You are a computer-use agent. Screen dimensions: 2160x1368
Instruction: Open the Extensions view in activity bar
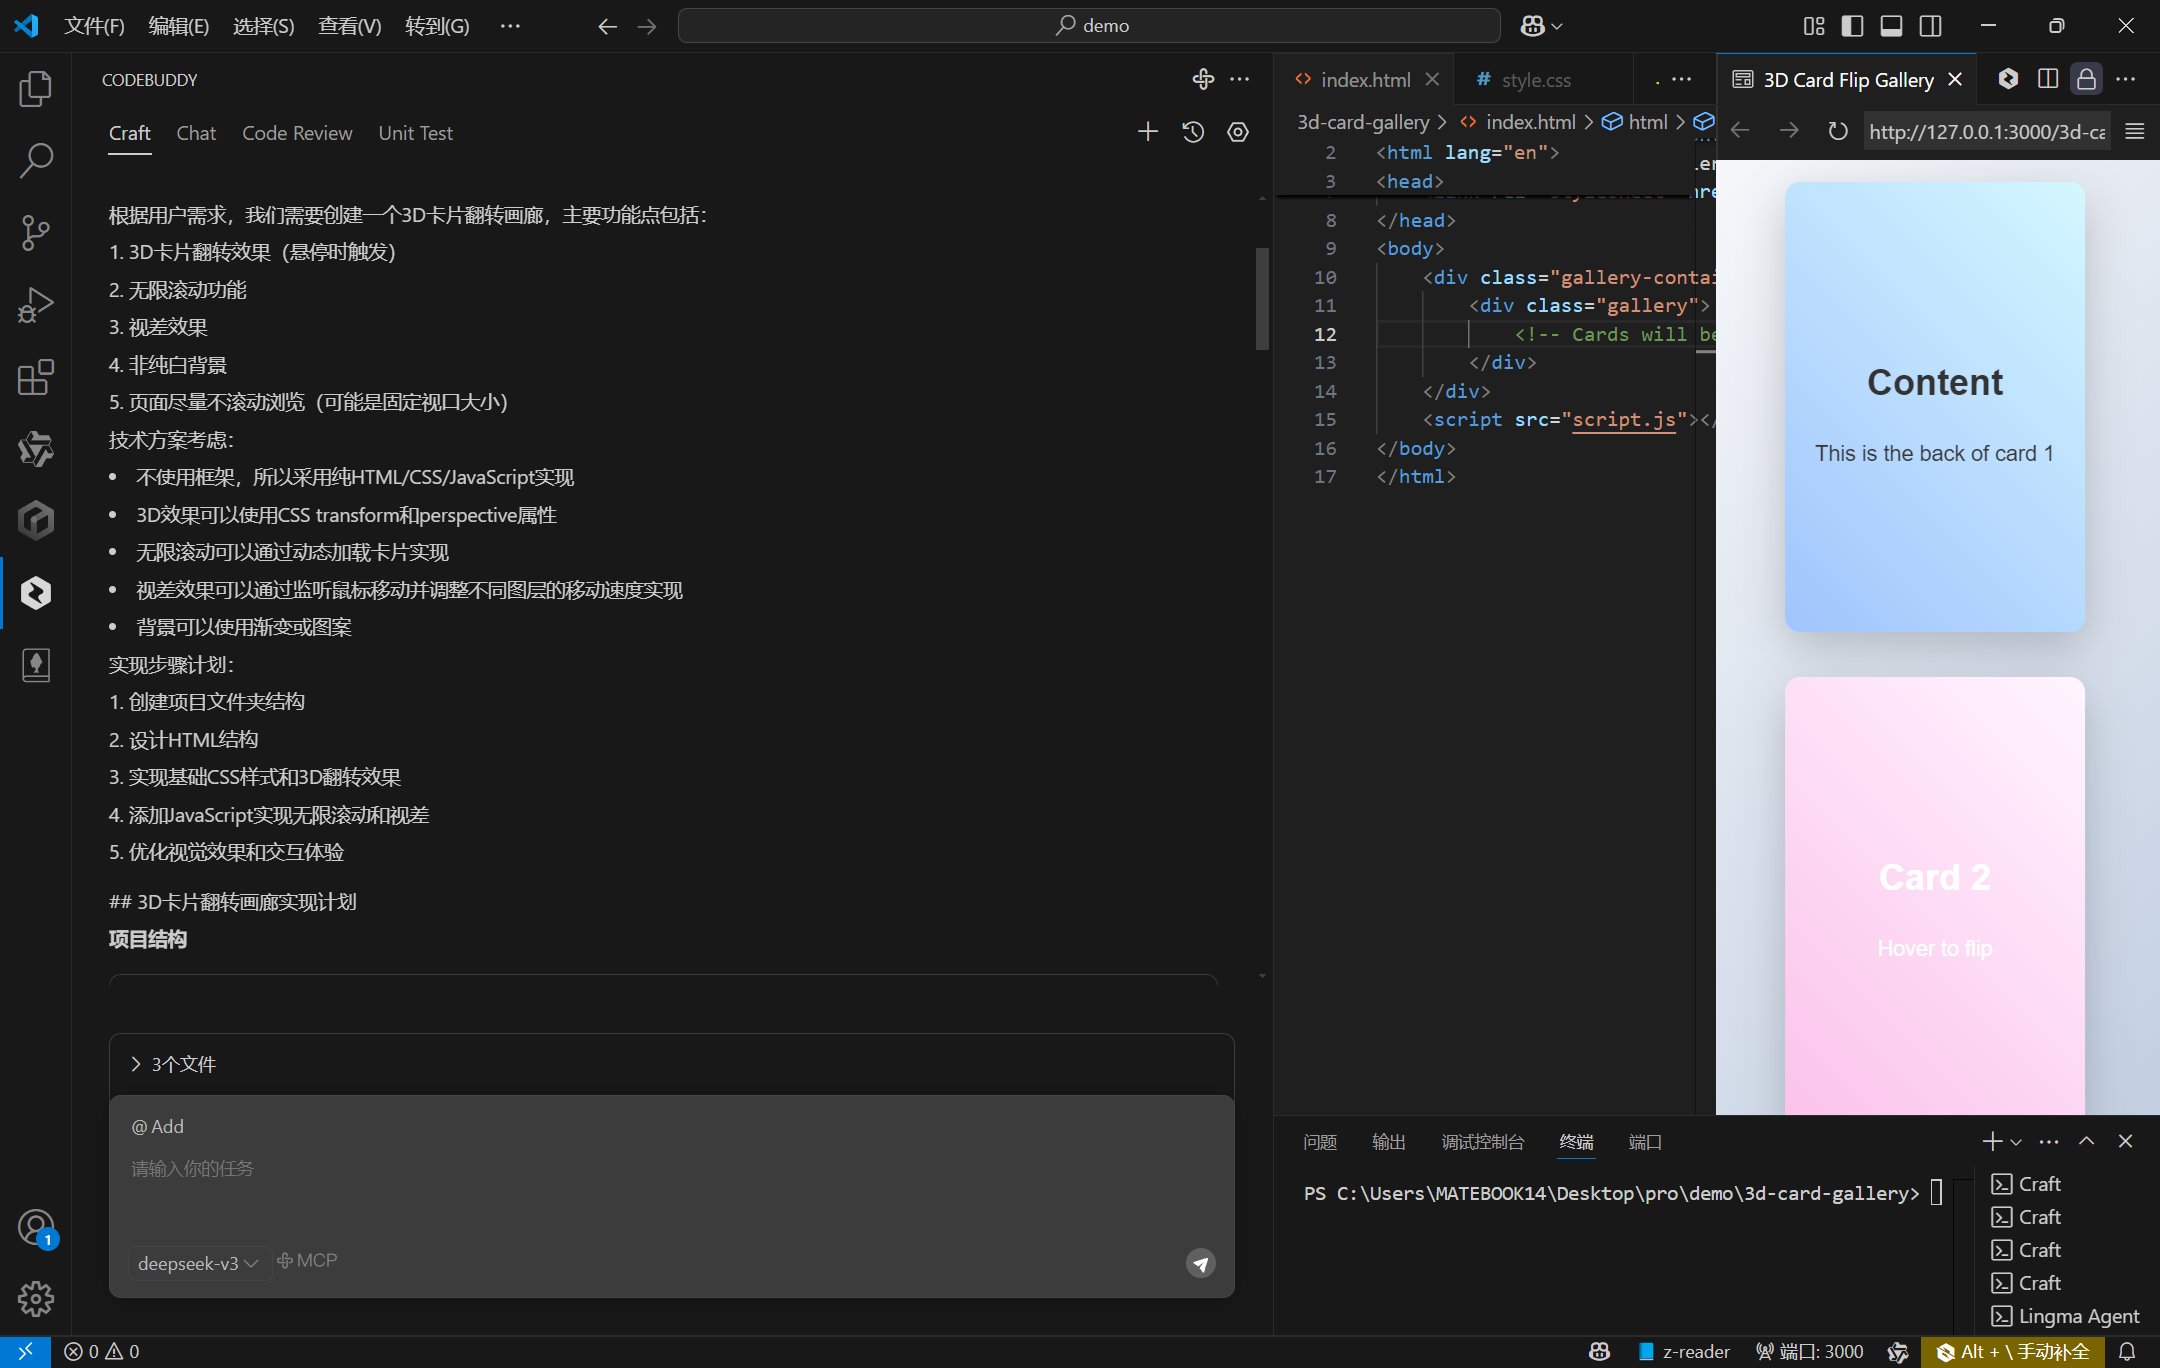click(x=36, y=377)
